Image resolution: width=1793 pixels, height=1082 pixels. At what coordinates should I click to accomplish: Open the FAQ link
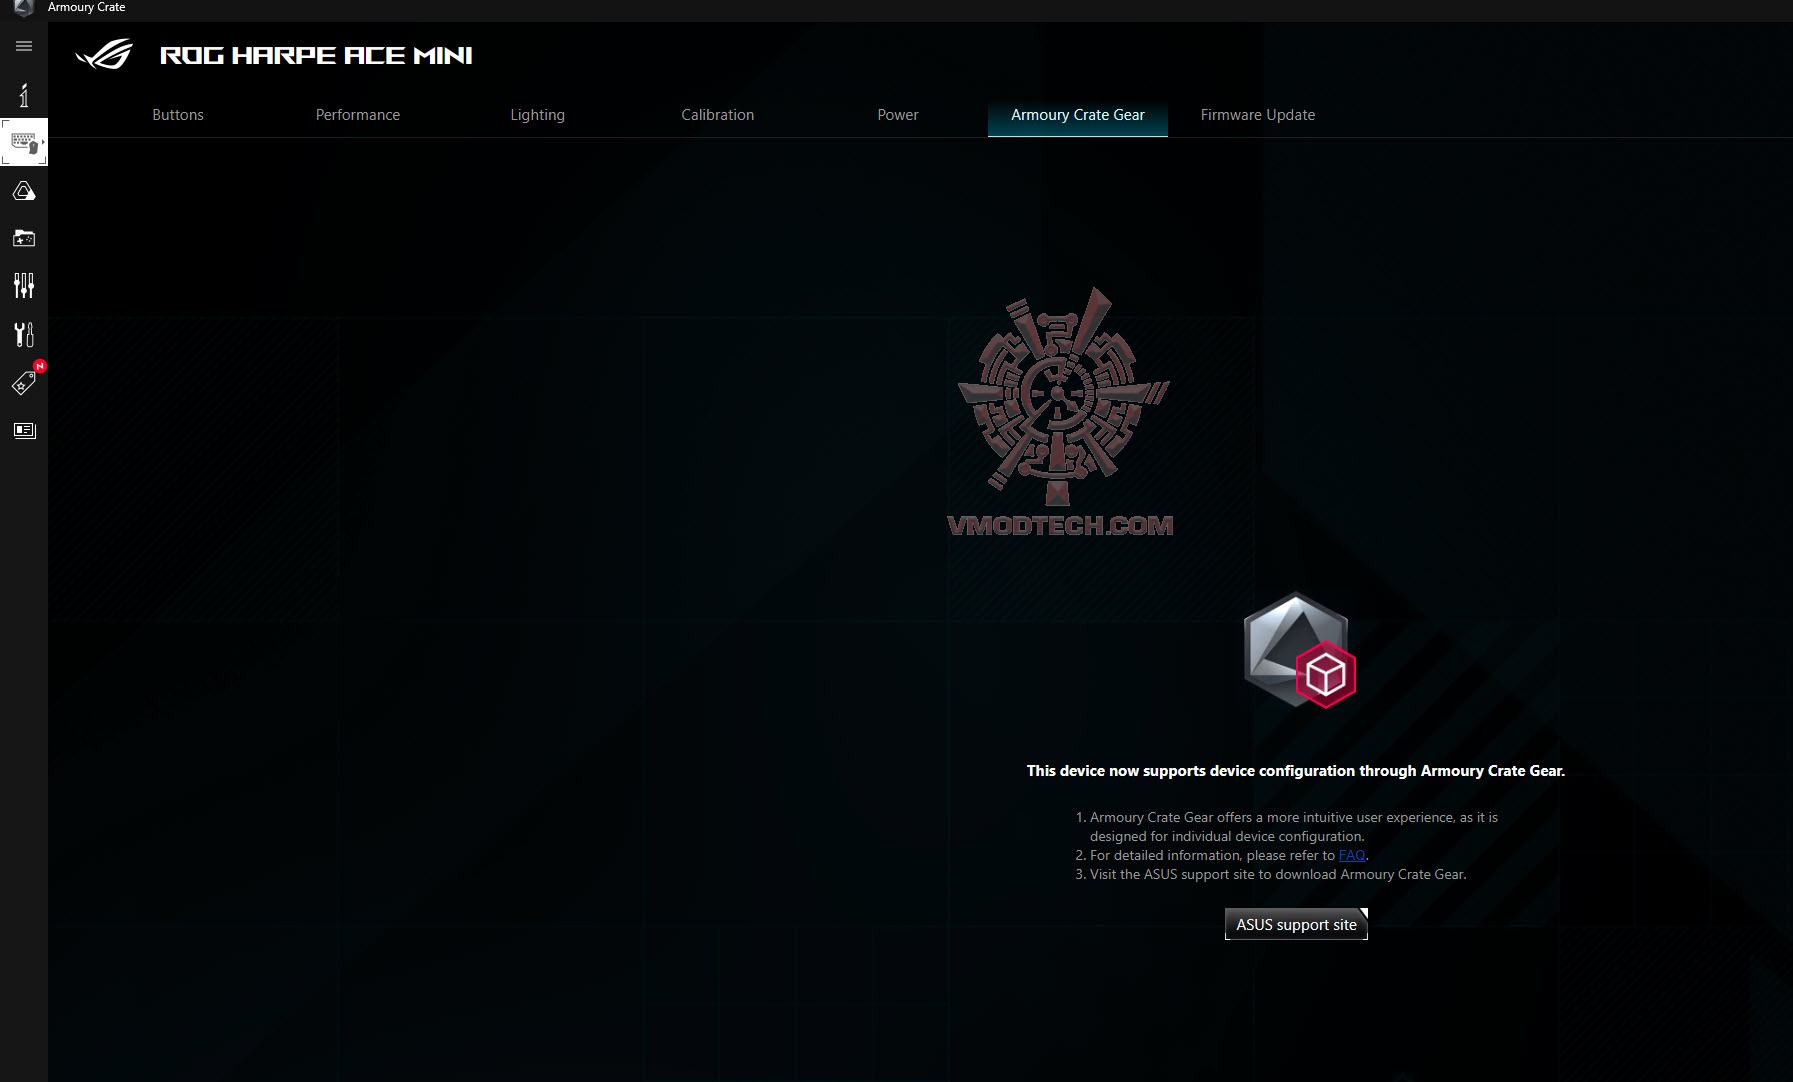pyautogui.click(x=1352, y=855)
